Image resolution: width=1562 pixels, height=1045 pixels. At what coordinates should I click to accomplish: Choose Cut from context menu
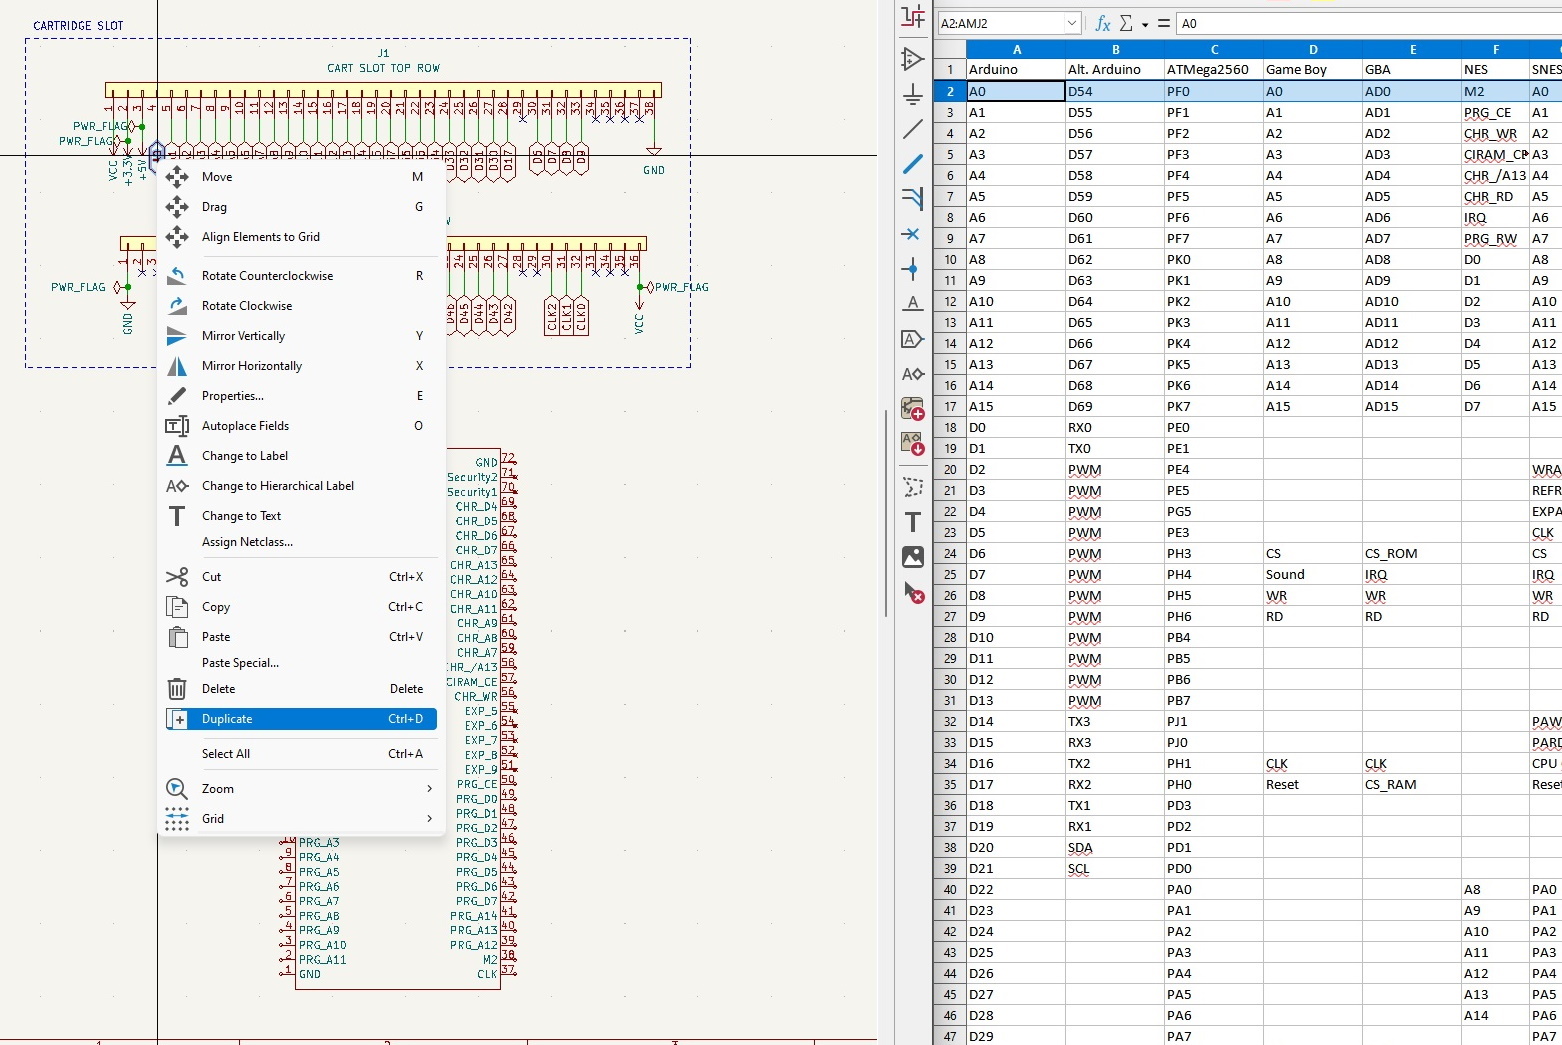[301, 577]
